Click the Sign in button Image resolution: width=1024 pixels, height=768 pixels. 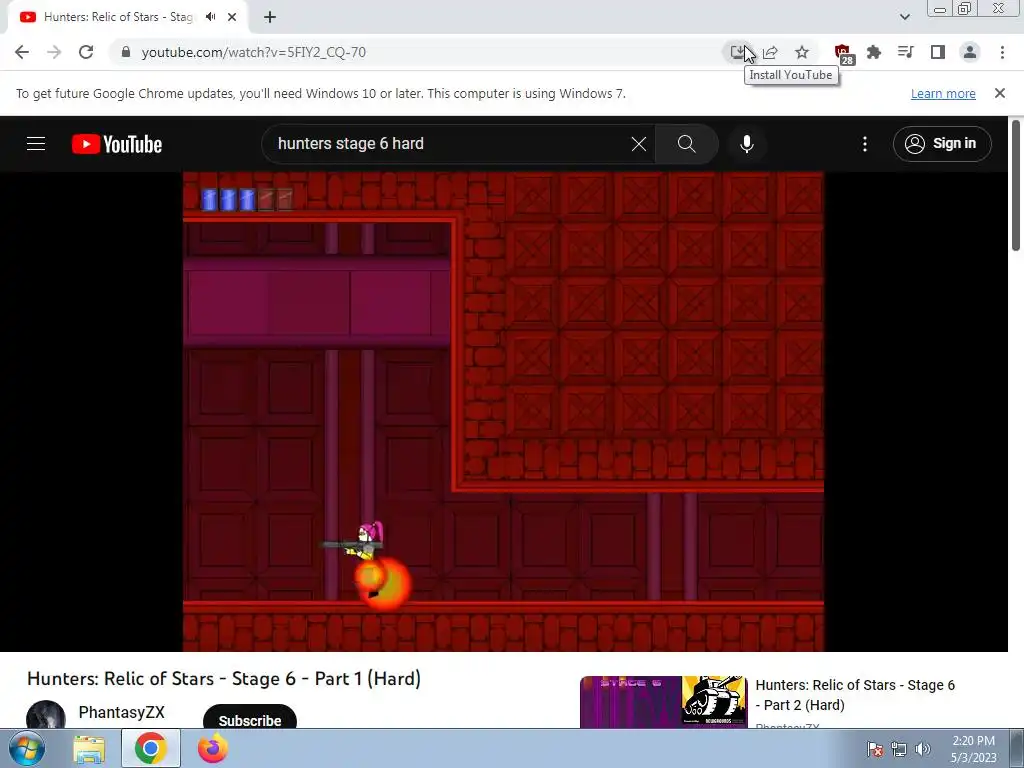pos(942,144)
